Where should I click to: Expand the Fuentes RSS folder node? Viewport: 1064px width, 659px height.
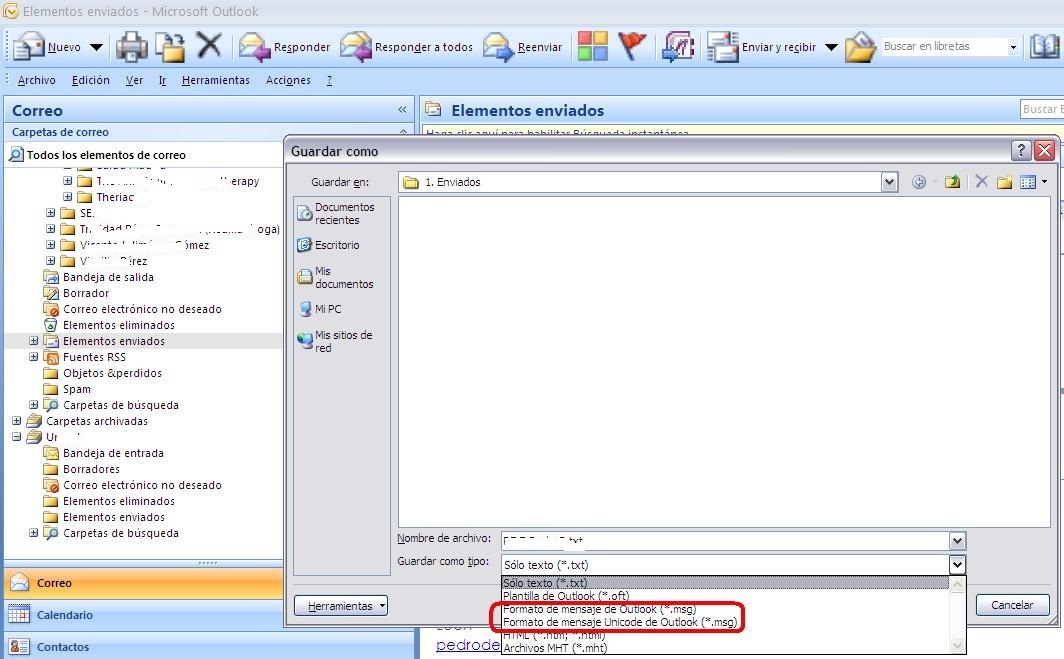[34, 357]
